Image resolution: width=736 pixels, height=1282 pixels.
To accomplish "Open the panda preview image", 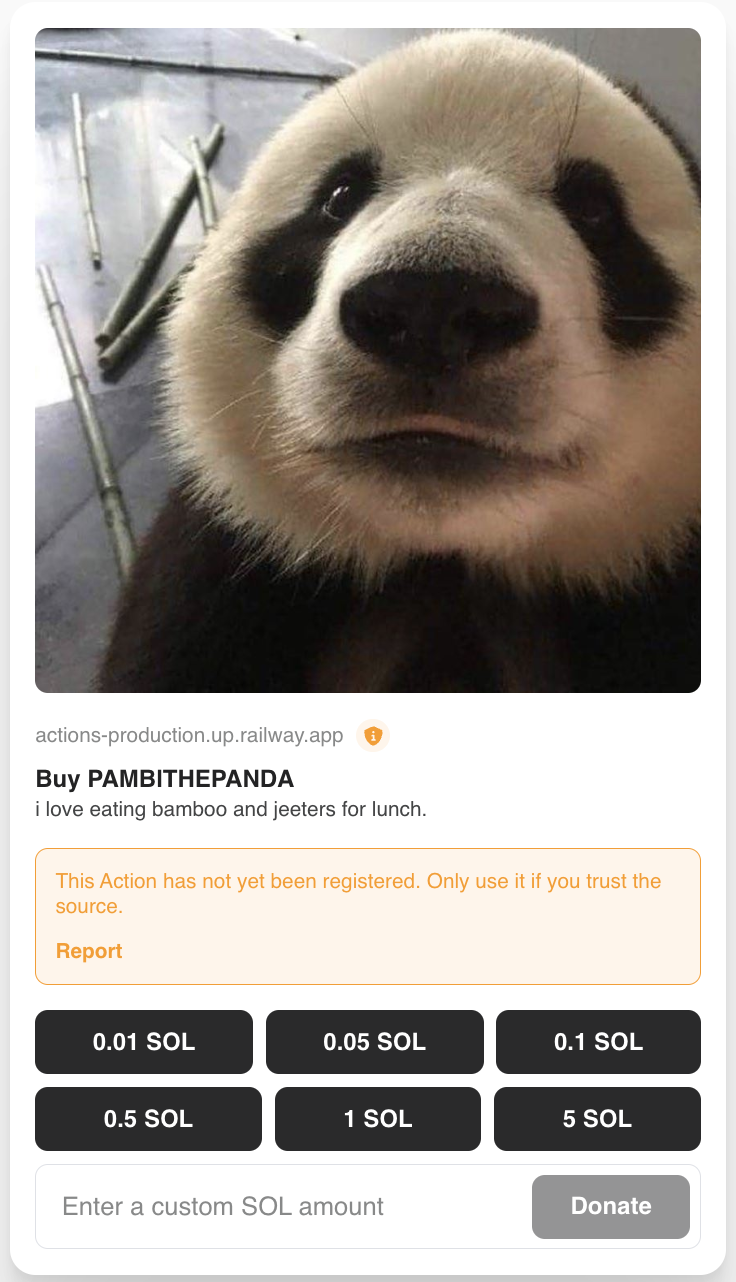I will [x=368, y=360].
